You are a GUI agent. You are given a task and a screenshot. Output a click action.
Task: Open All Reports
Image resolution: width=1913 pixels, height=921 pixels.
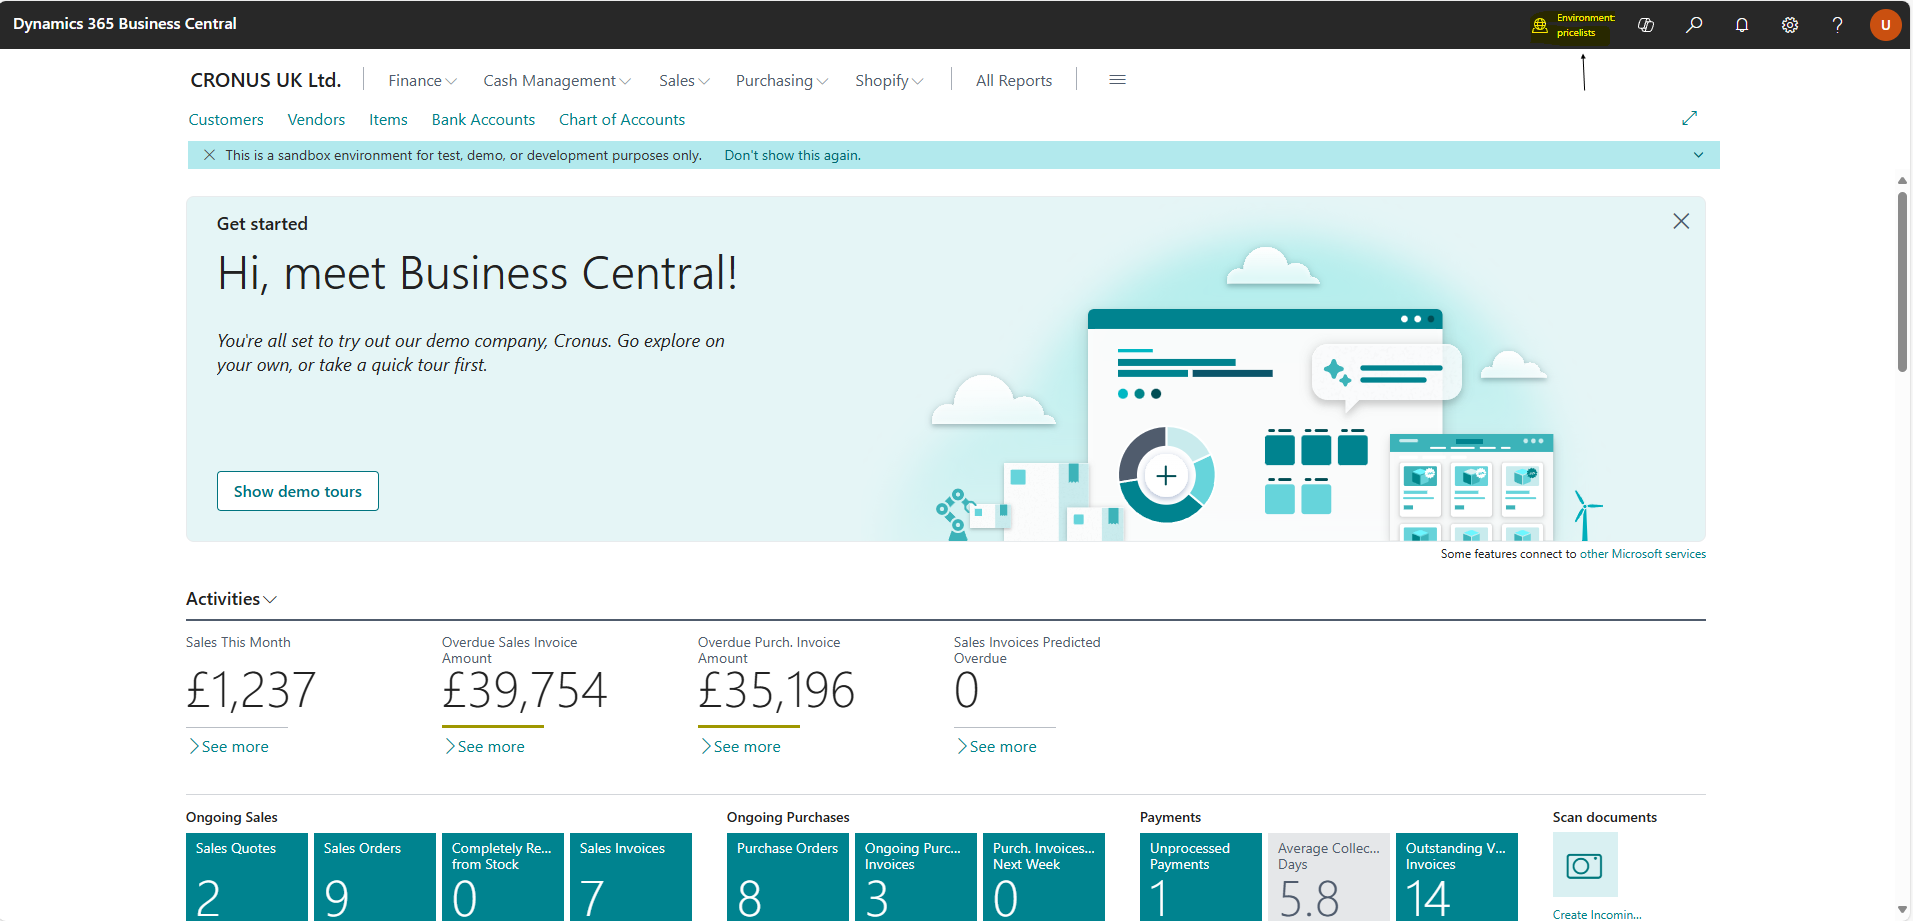pos(1014,80)
